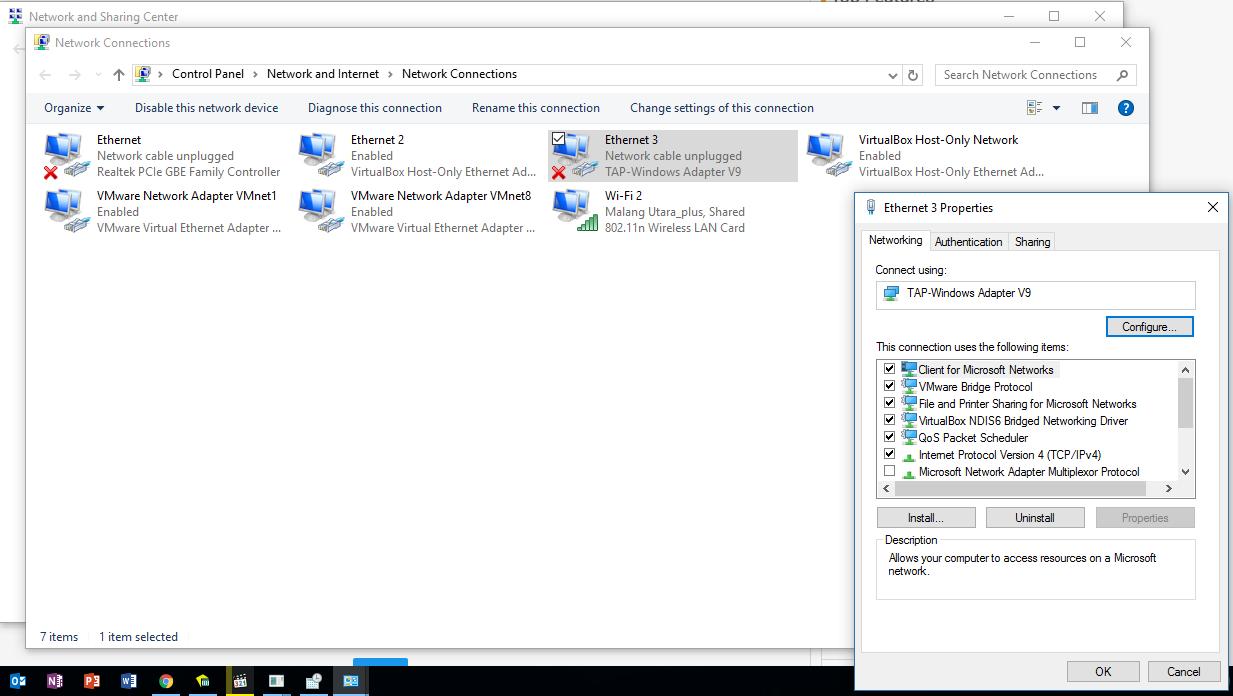The height and width of the screenshot is (696, 1233).
Task: Click Diagnose this connection
Action: pyautogui.click(x=375, y=108)
